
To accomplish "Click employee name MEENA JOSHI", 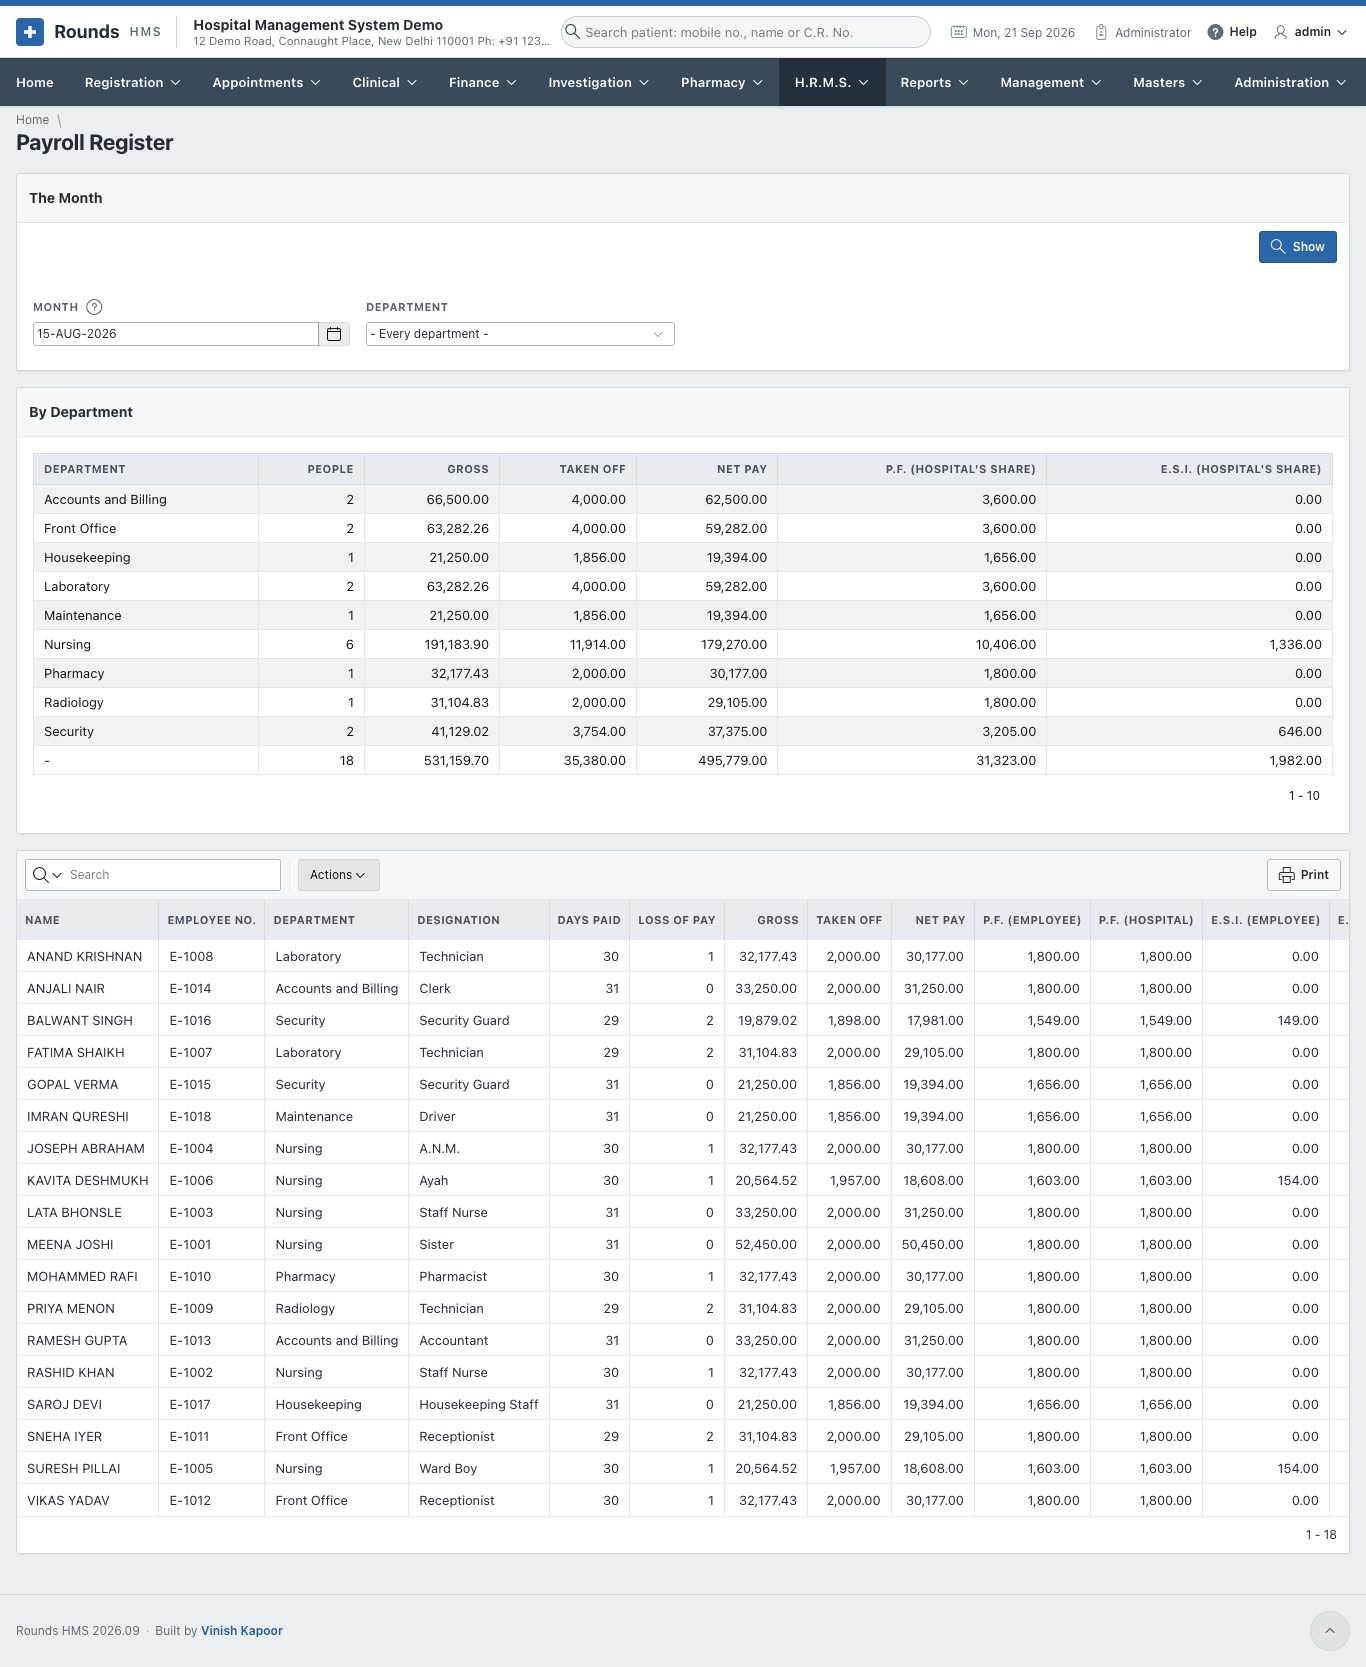I will (x=70, y=1245).
